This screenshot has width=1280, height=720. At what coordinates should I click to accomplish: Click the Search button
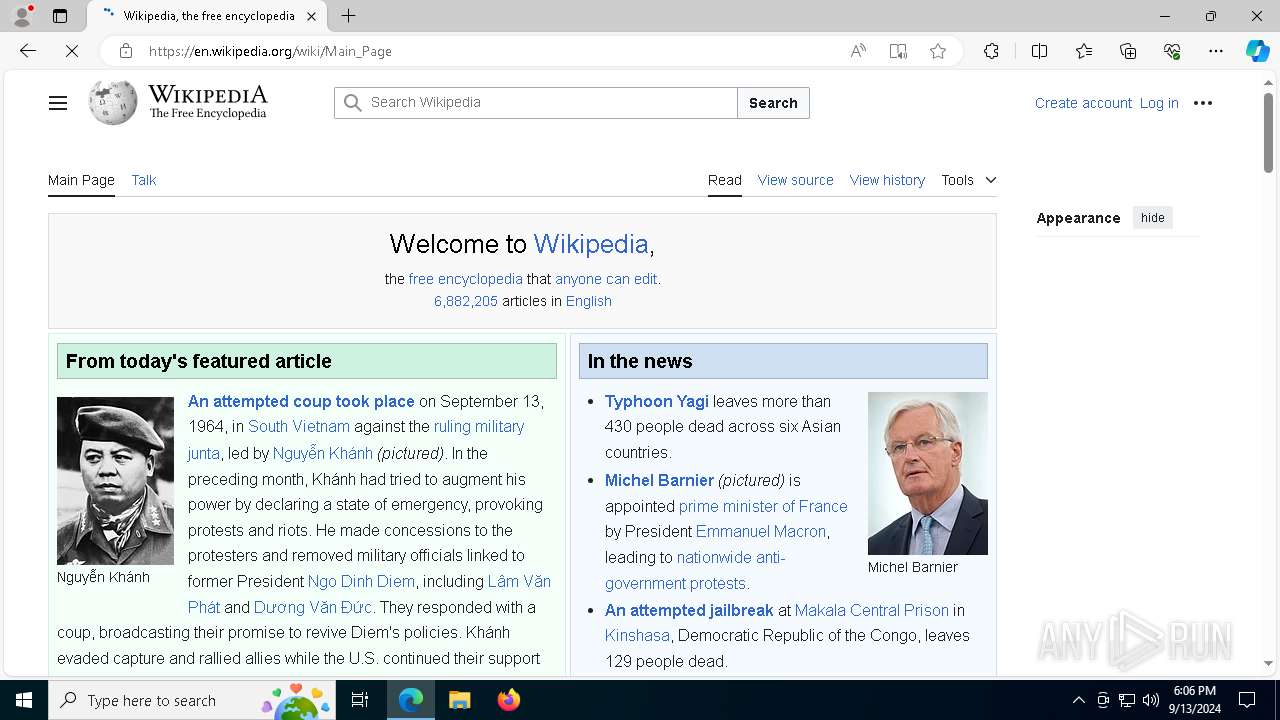pyautogui.click(x=773, y=103)
